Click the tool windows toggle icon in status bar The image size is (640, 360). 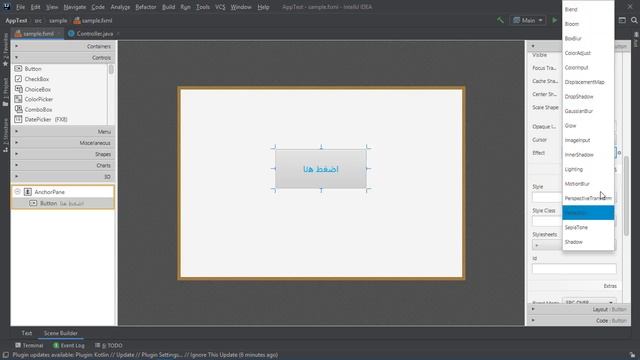(6, 355)
